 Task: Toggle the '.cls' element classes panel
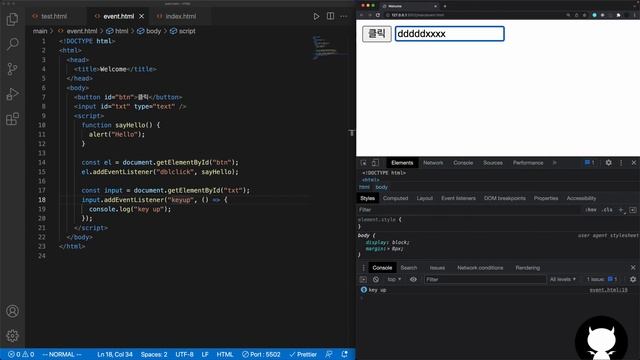pyautogui.click(x=608, y=210)
